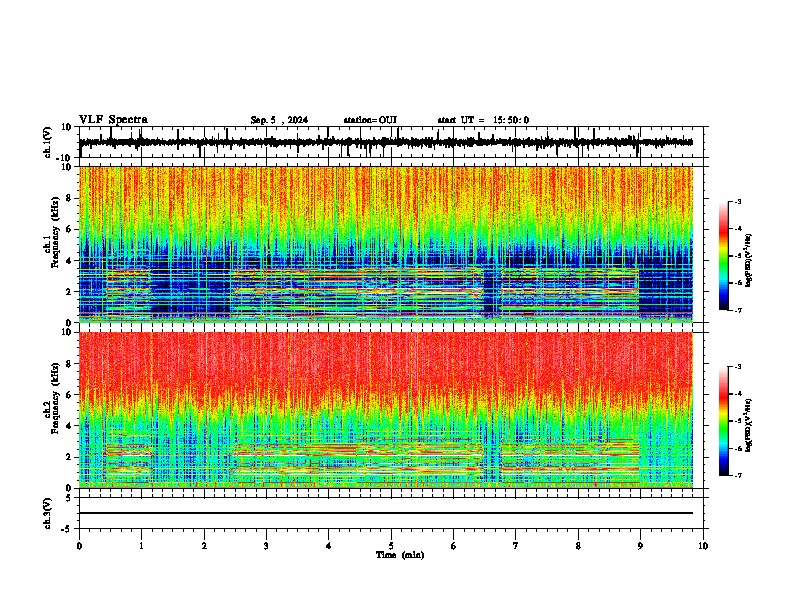The height and width of the screenshot is (612, 792).
Task: Click the flat ch.3 voltage line plot
Action: click(x=386, y=513)
